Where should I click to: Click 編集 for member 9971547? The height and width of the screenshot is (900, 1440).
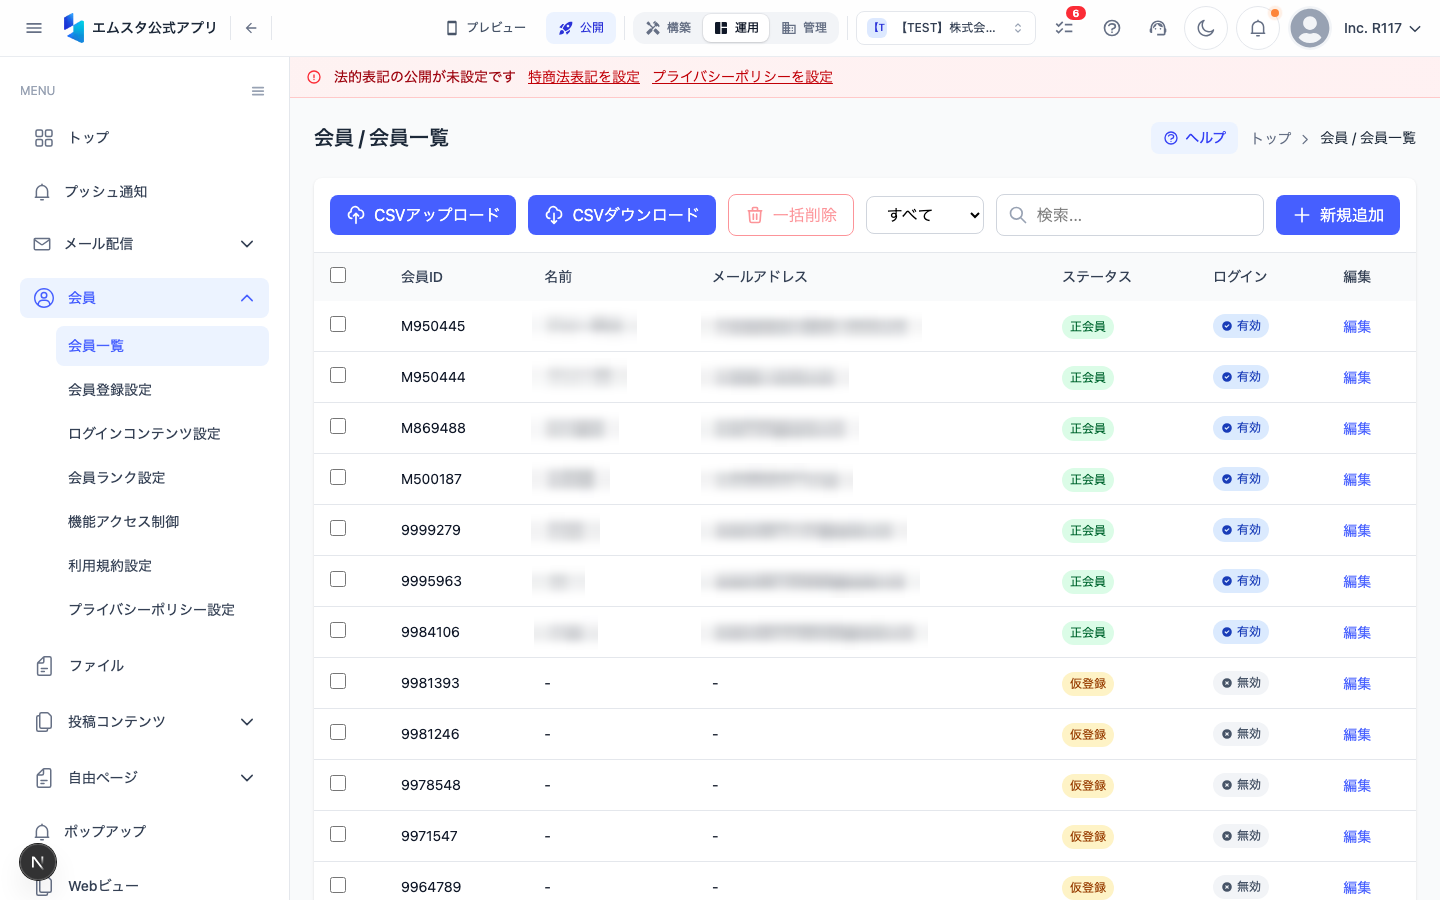pyautogui.click(x=1357, y=837)
